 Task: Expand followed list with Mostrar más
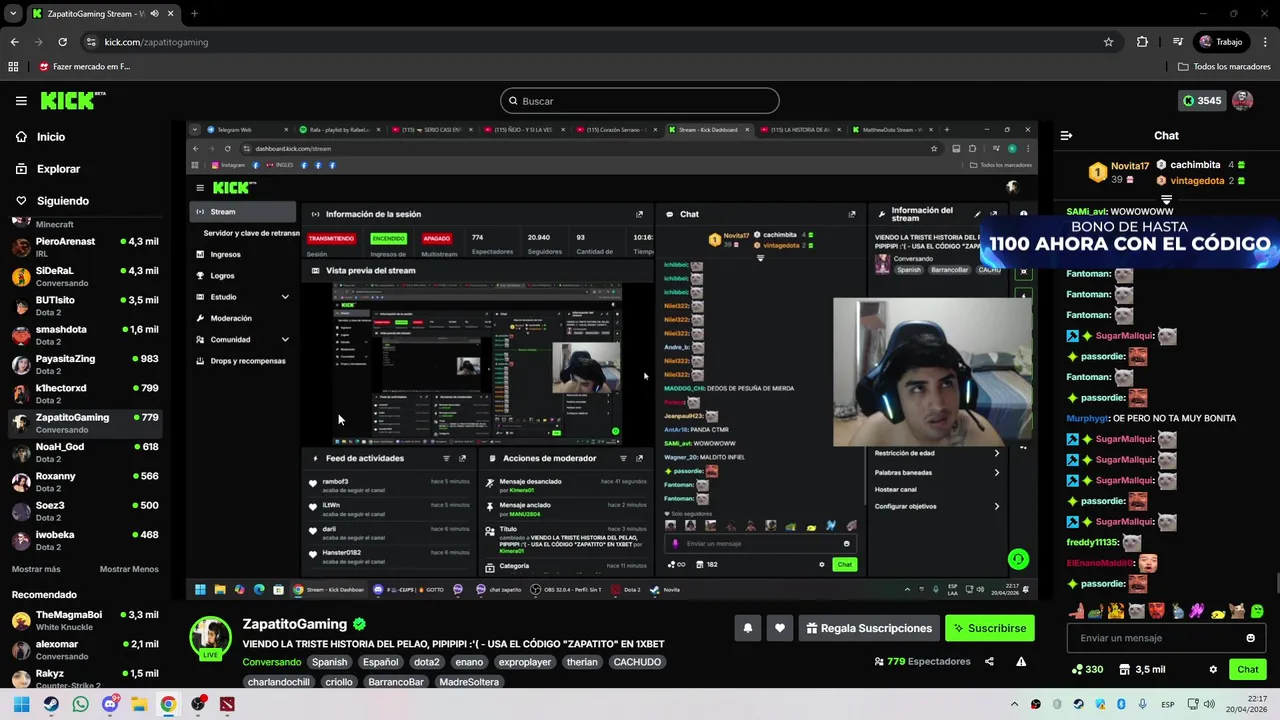36,569
